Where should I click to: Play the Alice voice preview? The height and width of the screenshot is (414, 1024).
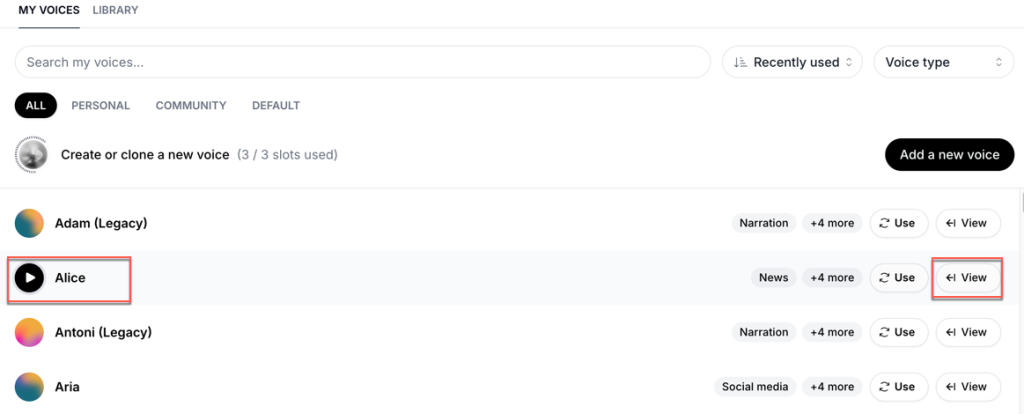click(x=29, y=278)
